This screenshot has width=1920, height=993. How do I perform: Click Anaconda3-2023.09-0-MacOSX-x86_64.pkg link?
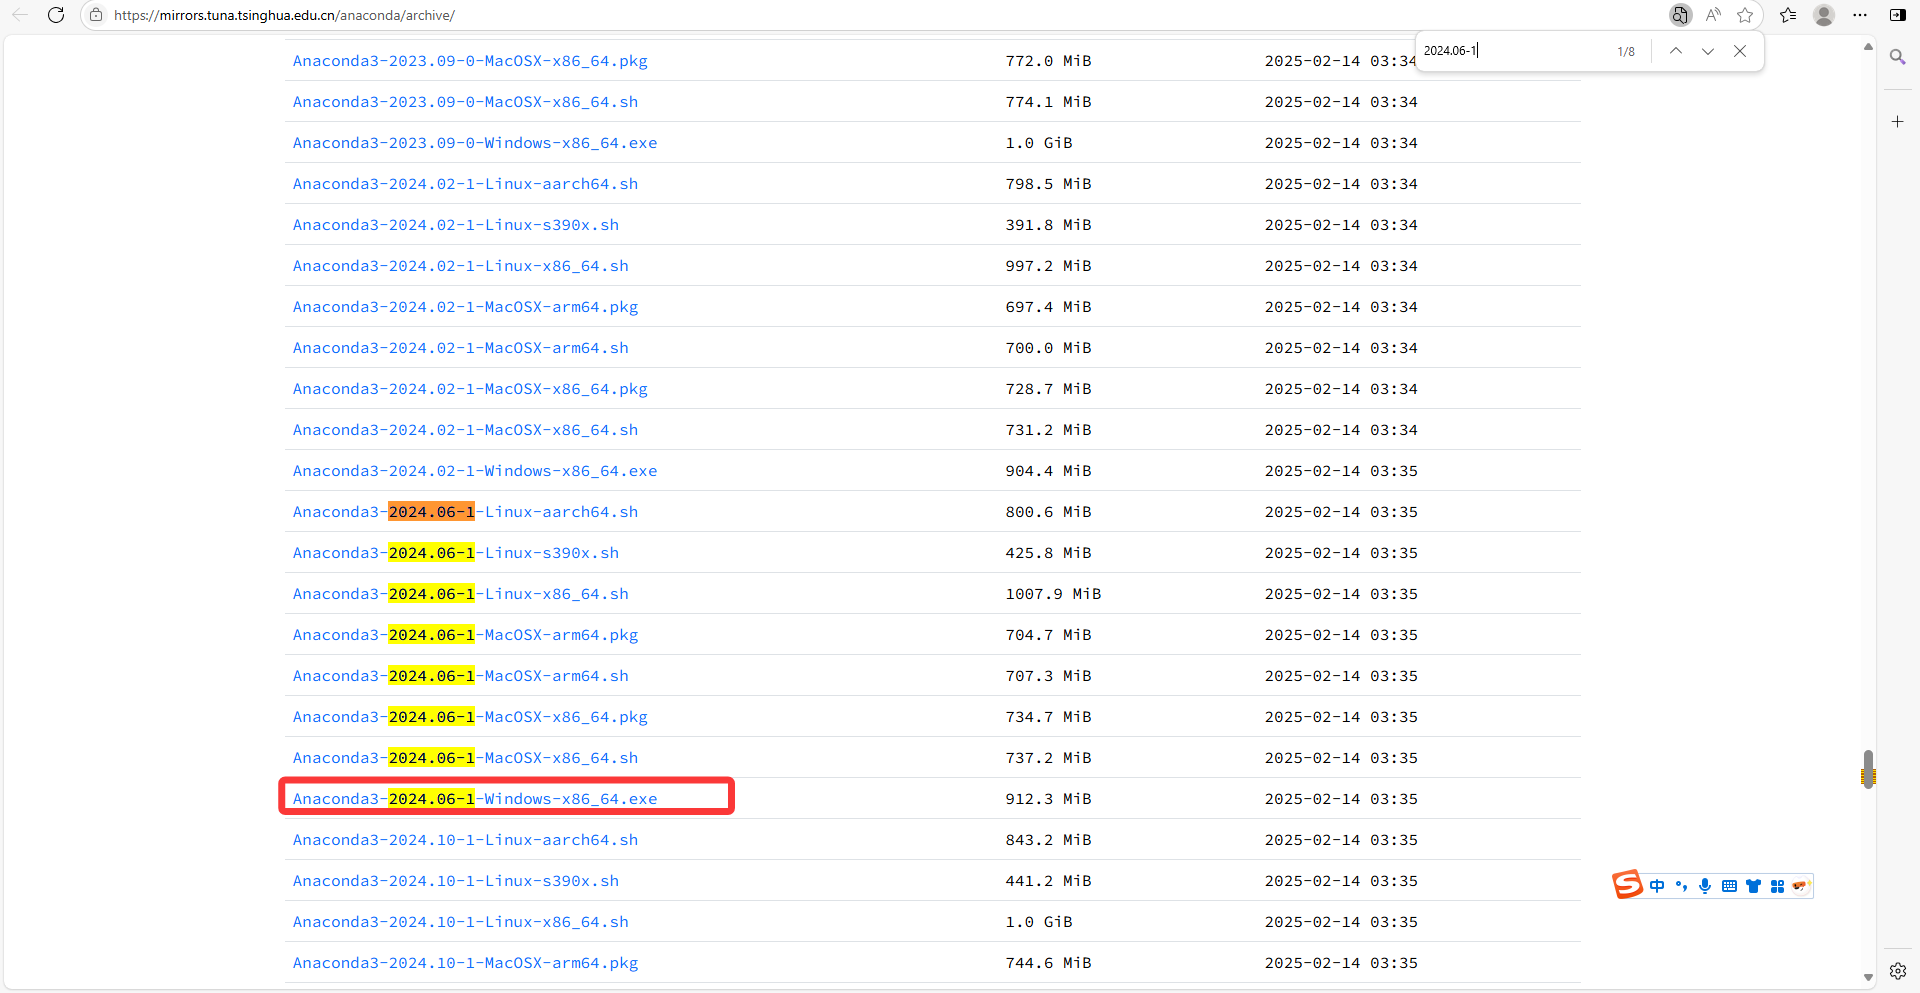470,61
